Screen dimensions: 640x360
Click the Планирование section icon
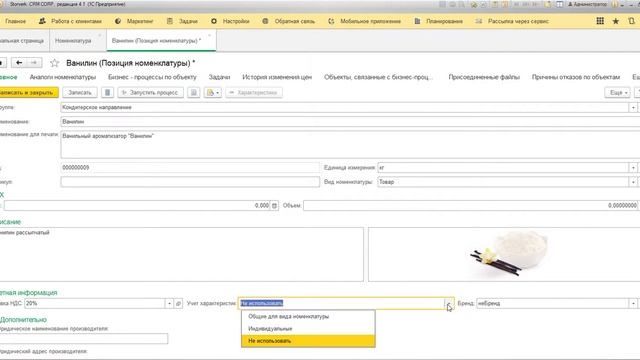pos(417,21)
